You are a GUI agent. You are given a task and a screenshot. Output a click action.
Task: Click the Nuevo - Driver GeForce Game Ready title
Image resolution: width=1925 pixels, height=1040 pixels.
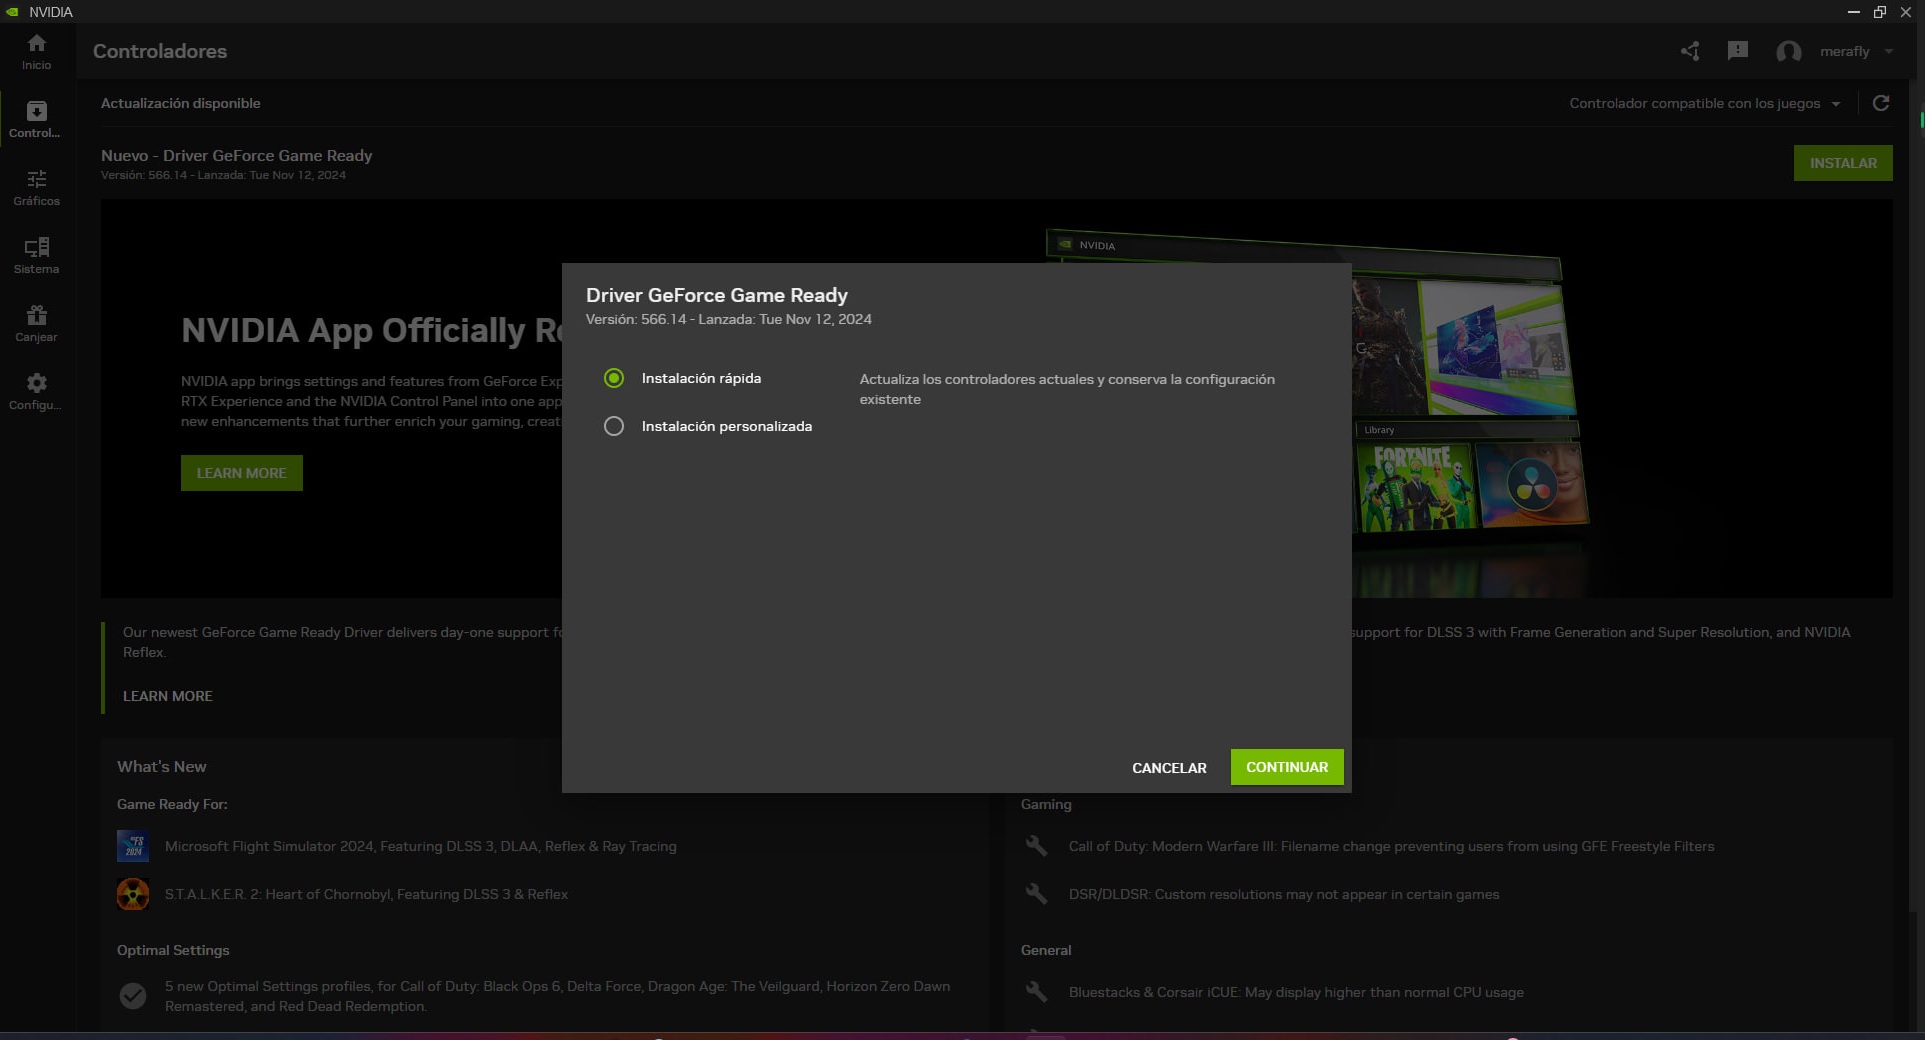click(236, 155)
